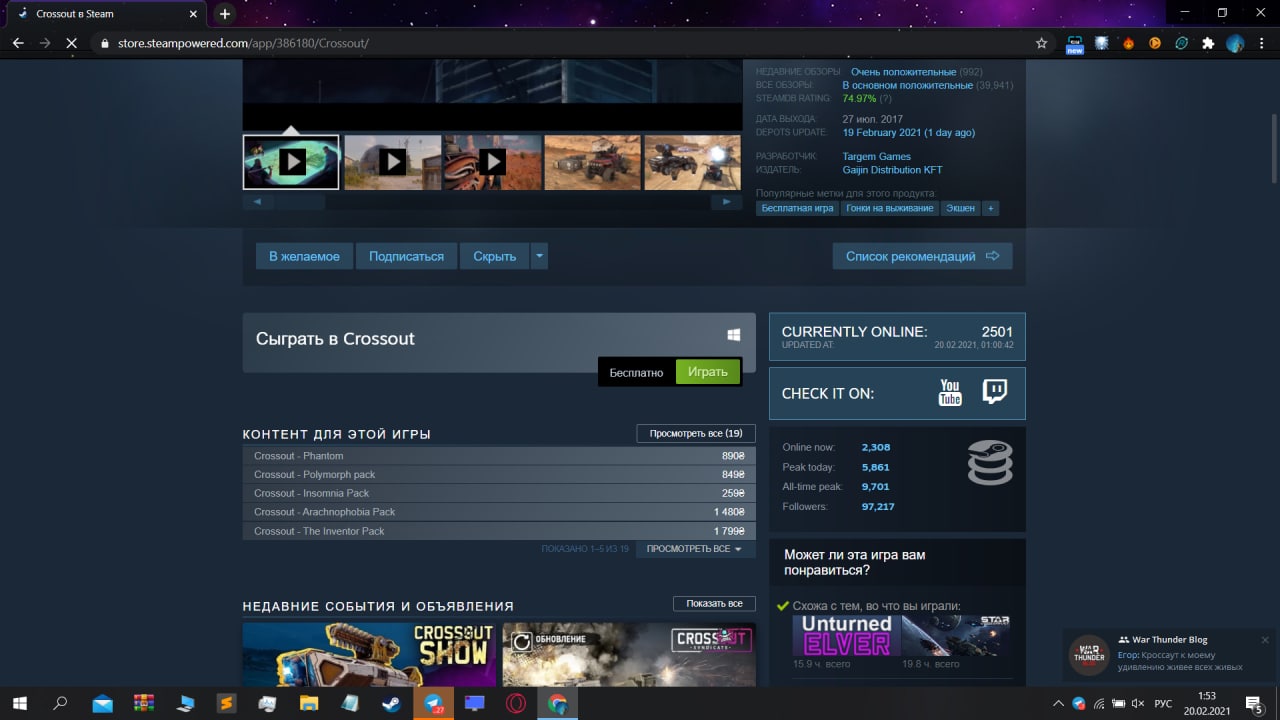Open the YouTube icon under Check It On
The image size is (1280, 720).
tap(950, 392)
